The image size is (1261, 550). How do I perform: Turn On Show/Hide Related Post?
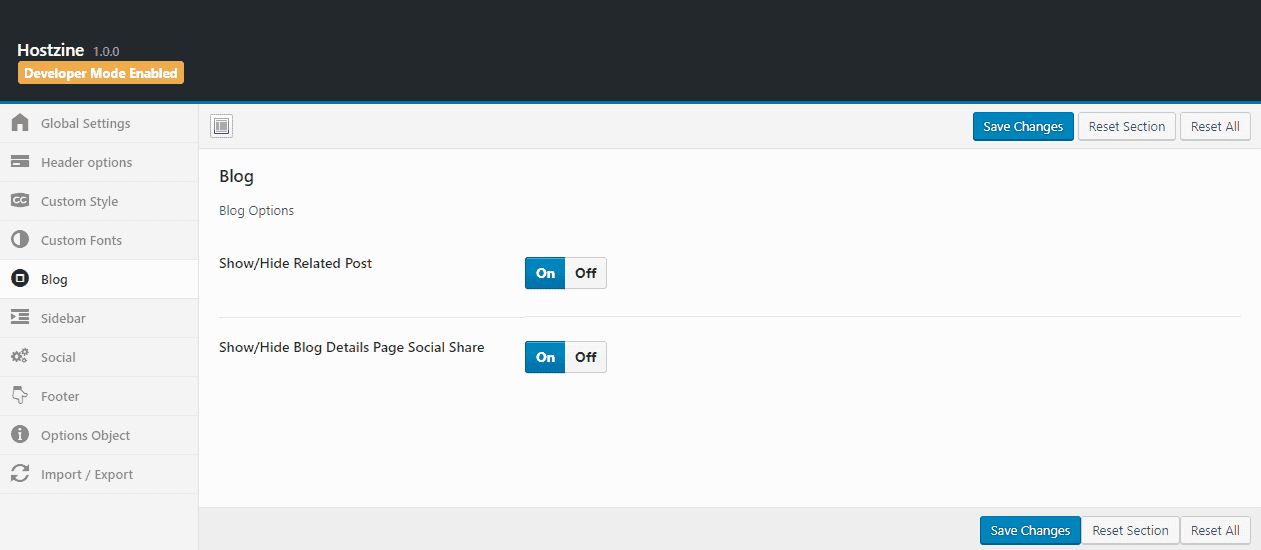coord(545,273)
